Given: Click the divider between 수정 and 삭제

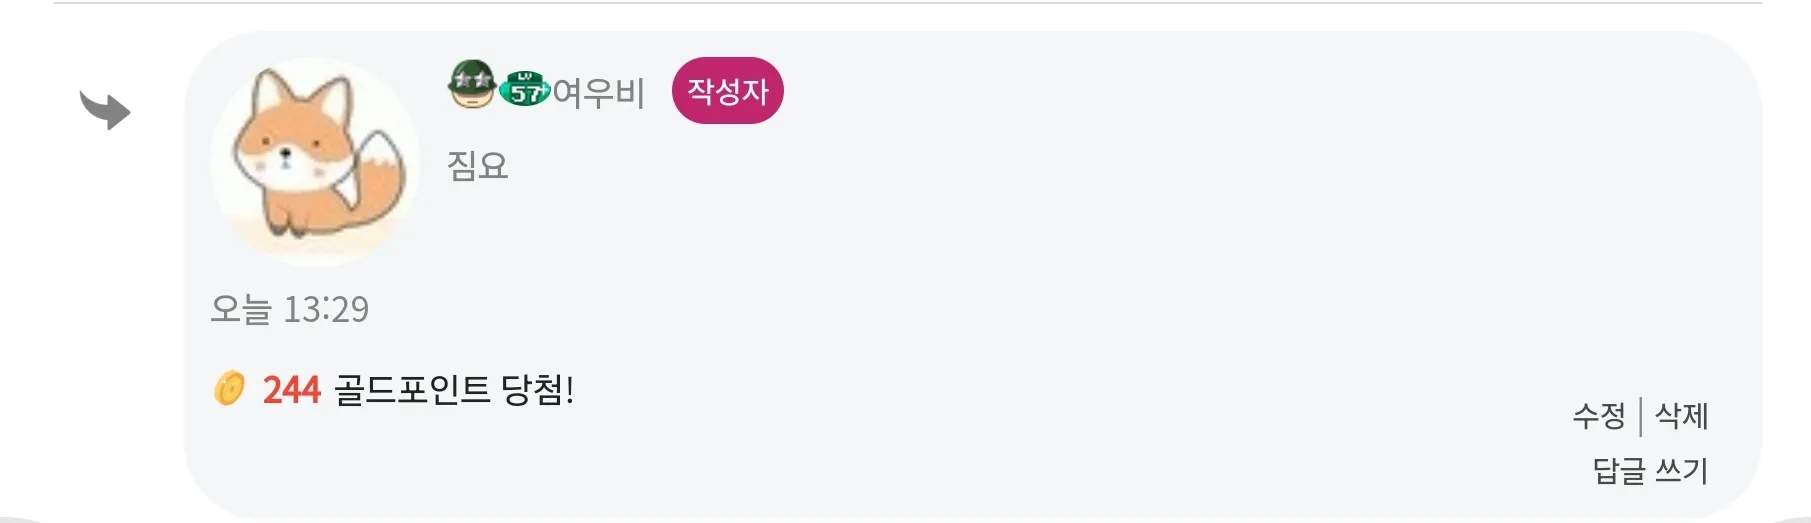Looking at the screenshot, I should 1641,416.
